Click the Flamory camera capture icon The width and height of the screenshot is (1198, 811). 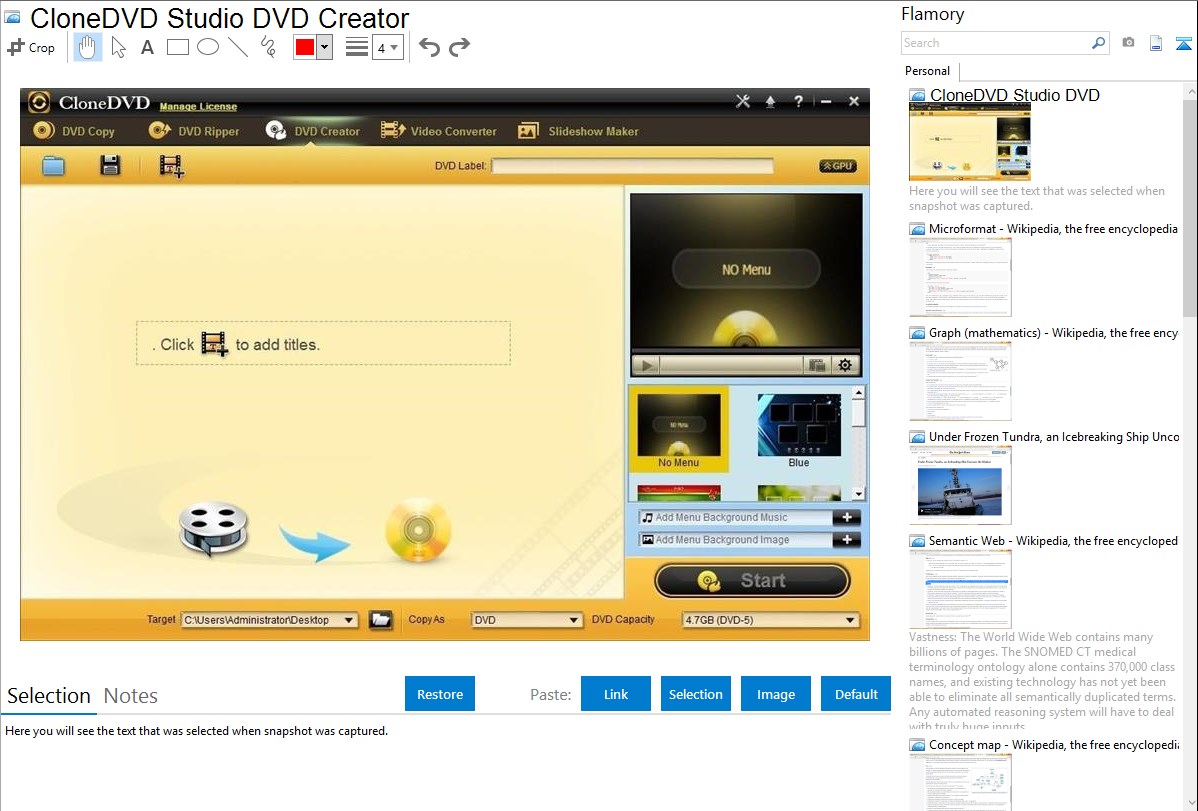(x=1128, y=43)
